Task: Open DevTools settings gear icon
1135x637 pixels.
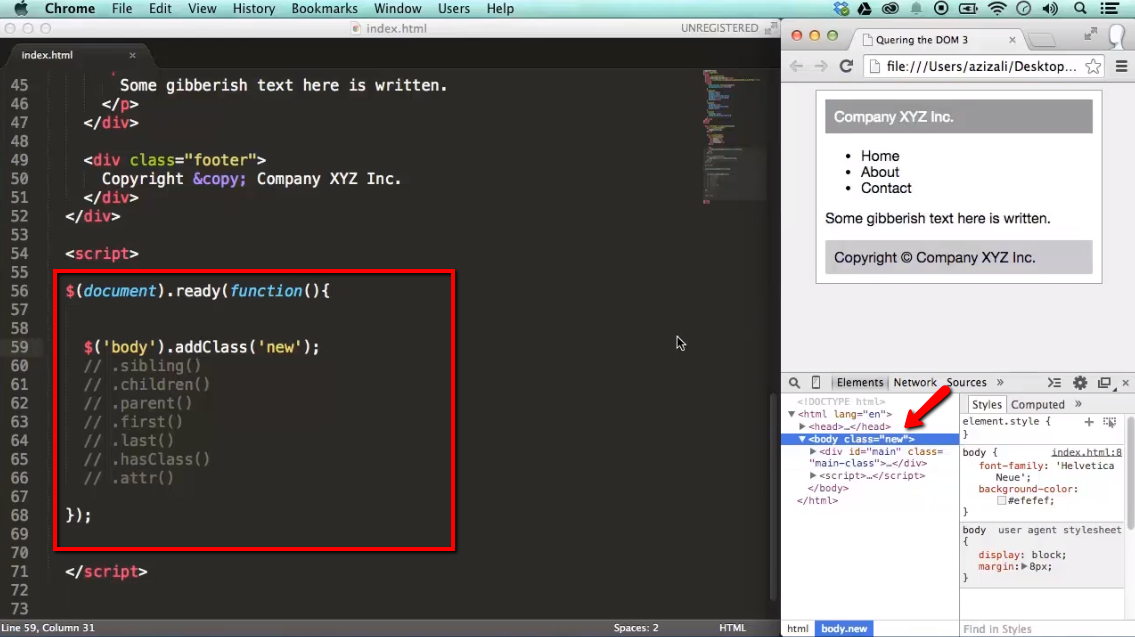Action: 1080,383
